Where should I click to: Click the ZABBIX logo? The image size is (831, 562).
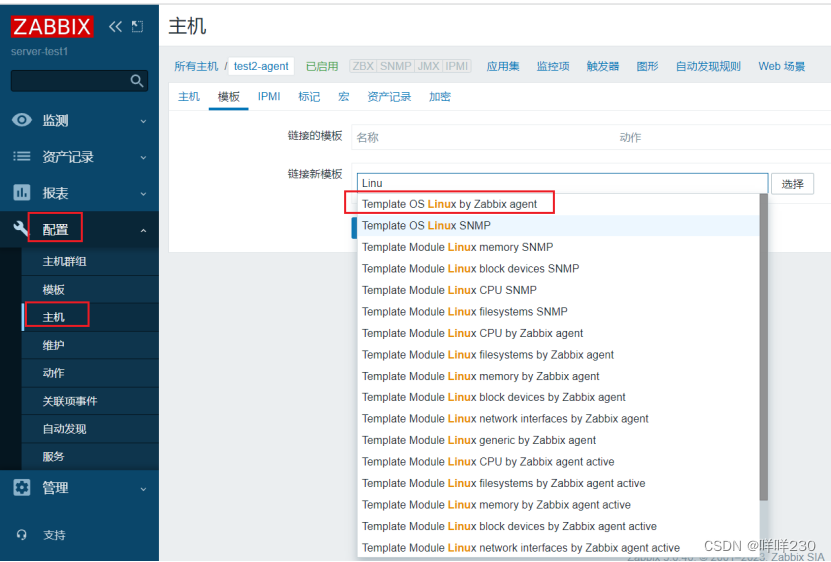(x=52, y=26)
